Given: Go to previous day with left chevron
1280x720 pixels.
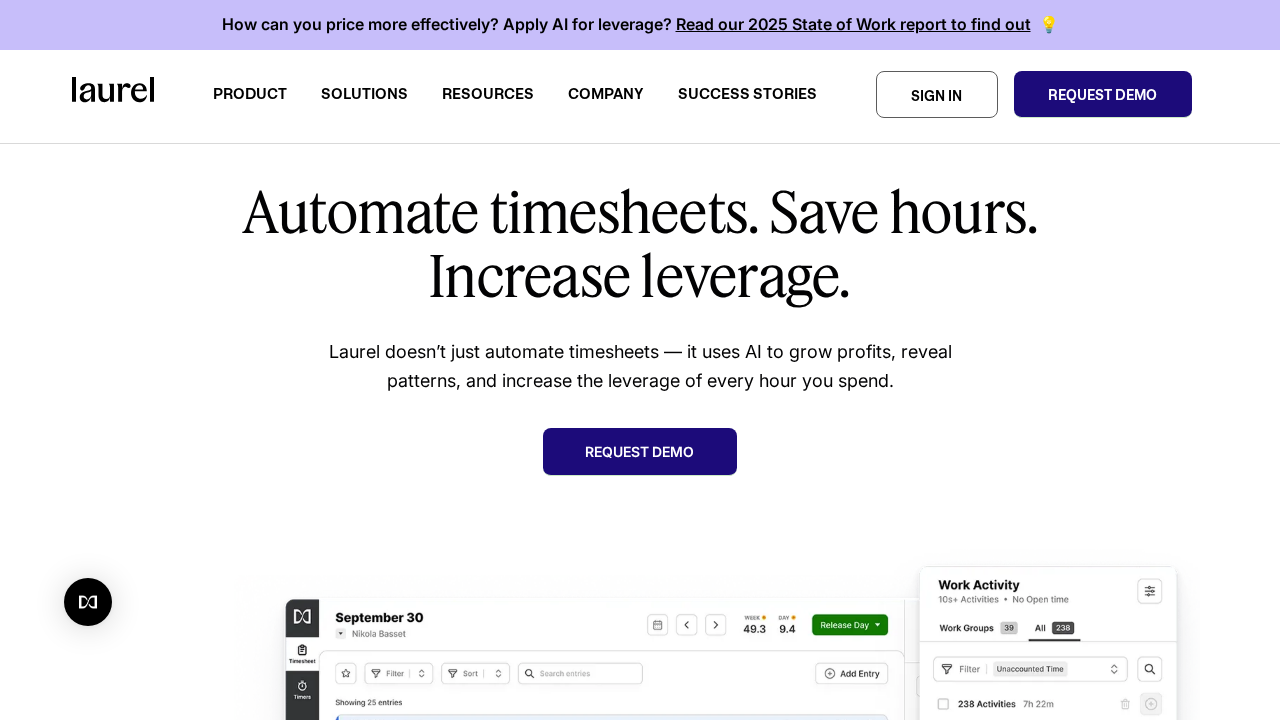Looking at the screenshot, I should point(686,625).
